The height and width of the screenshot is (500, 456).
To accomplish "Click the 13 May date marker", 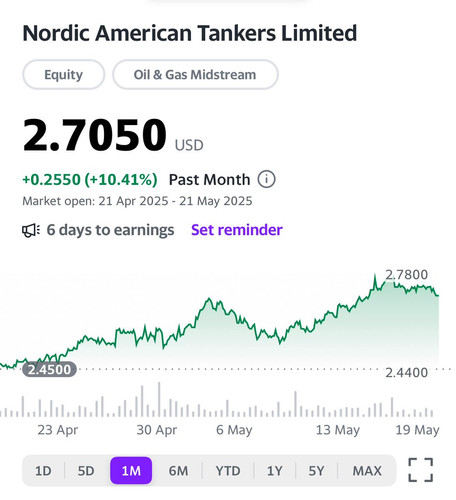I will point(338,430).
